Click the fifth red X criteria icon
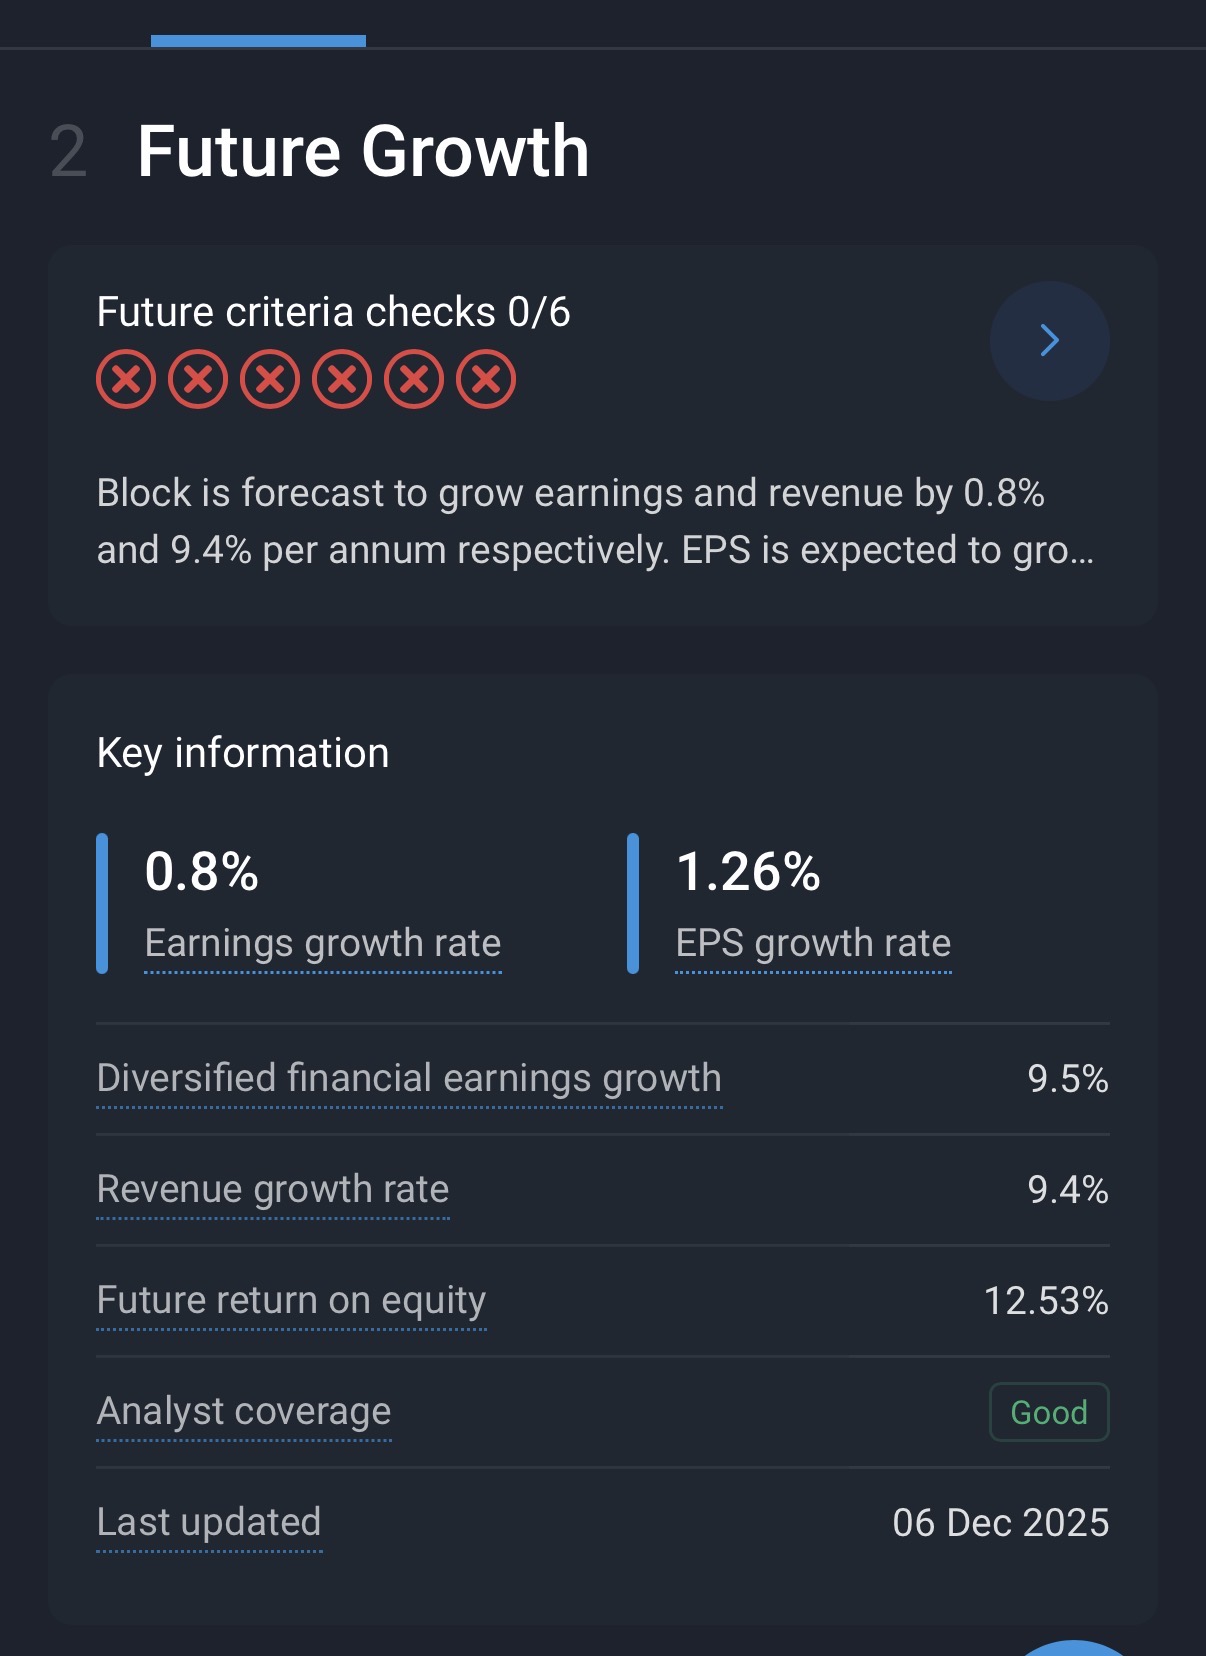 [414, 380]
